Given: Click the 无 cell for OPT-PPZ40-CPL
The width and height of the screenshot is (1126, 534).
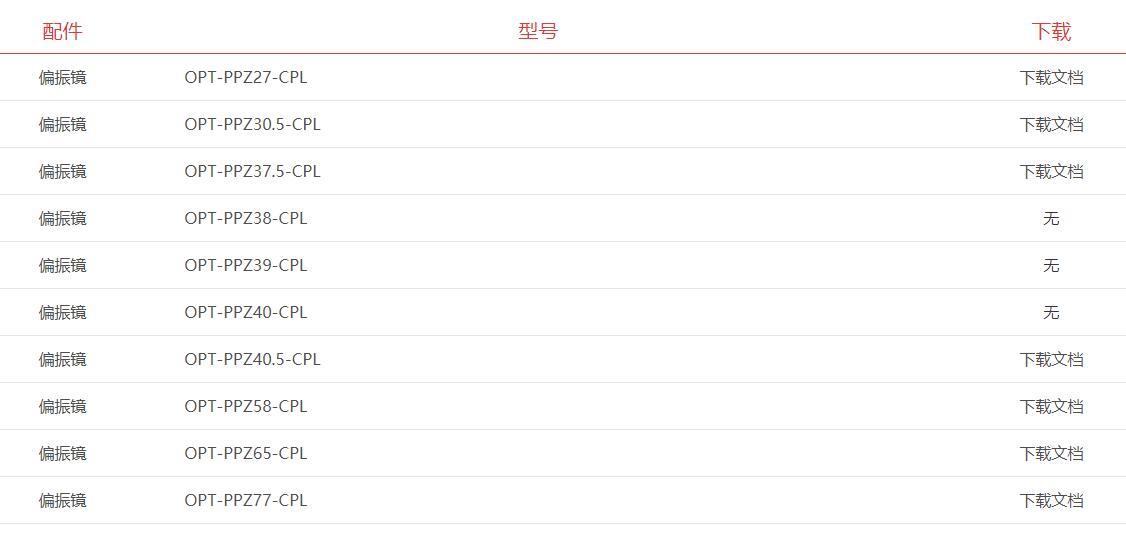Looking at the screenshot, I should pos(1051,313).
